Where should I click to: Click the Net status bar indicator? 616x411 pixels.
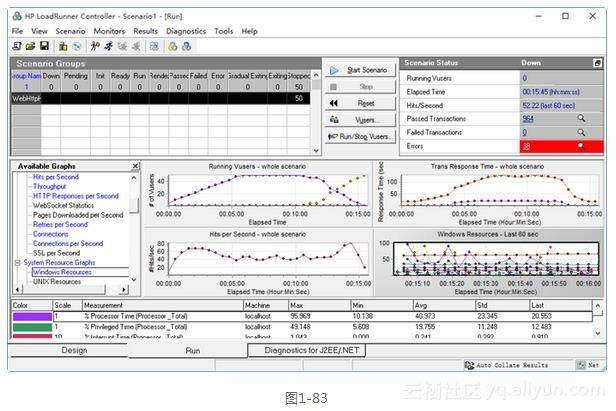(x=588, y=365)
